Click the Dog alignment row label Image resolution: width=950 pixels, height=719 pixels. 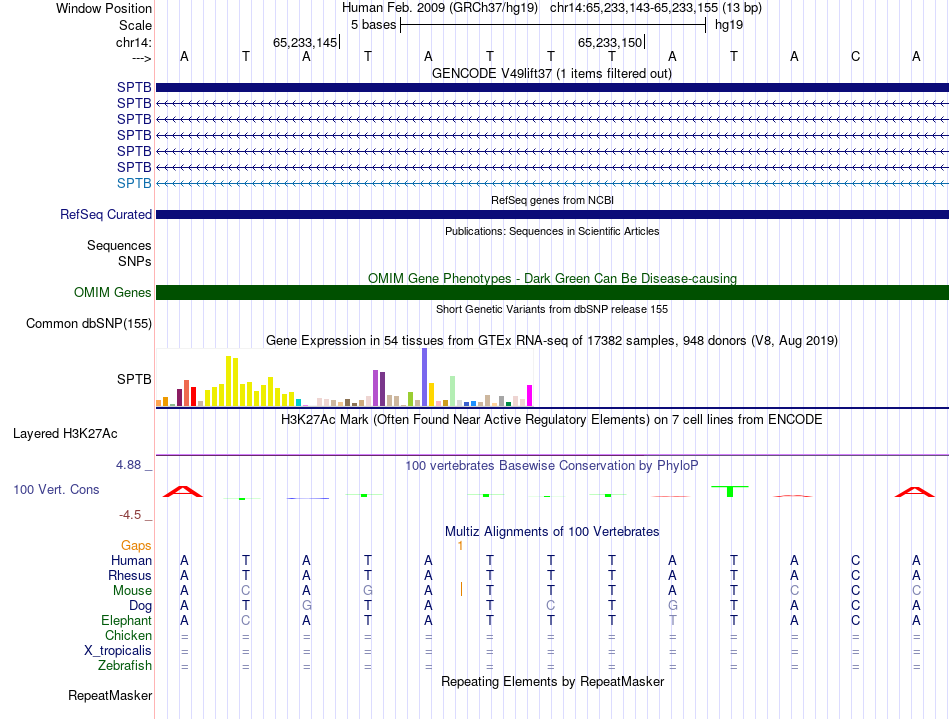(x=141, y=606)
